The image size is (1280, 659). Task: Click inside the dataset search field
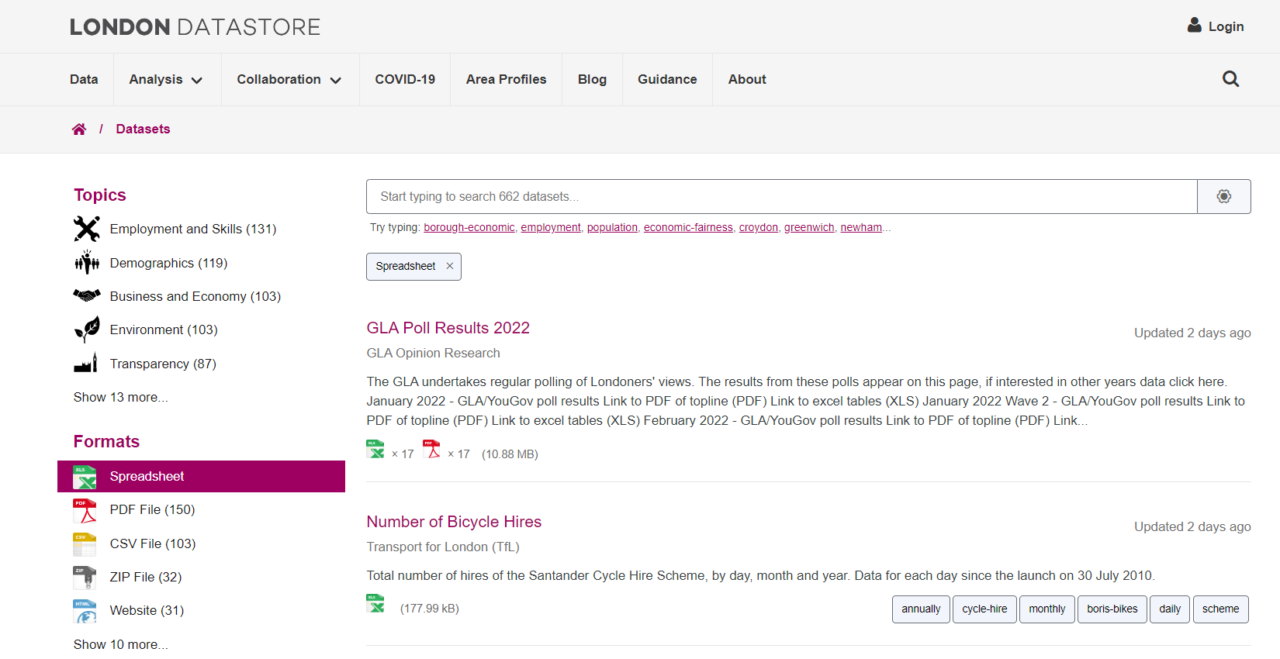tap(700, 196)
